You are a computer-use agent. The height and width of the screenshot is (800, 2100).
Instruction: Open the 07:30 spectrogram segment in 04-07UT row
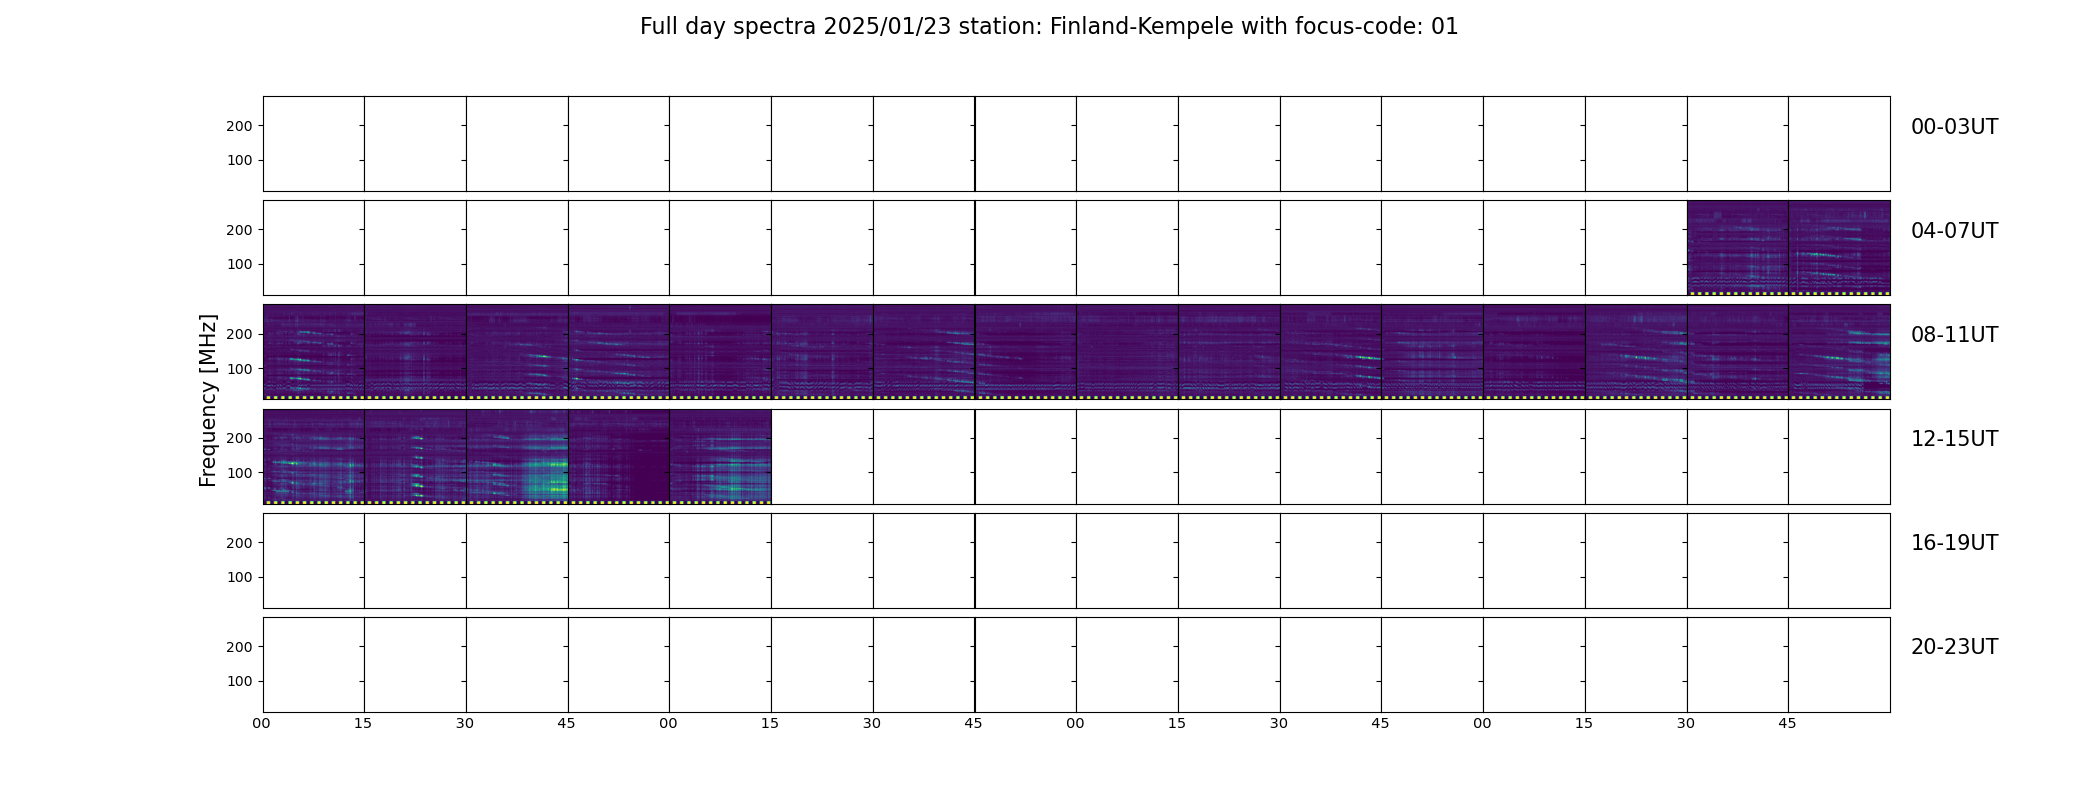(x=1738, y=248)
